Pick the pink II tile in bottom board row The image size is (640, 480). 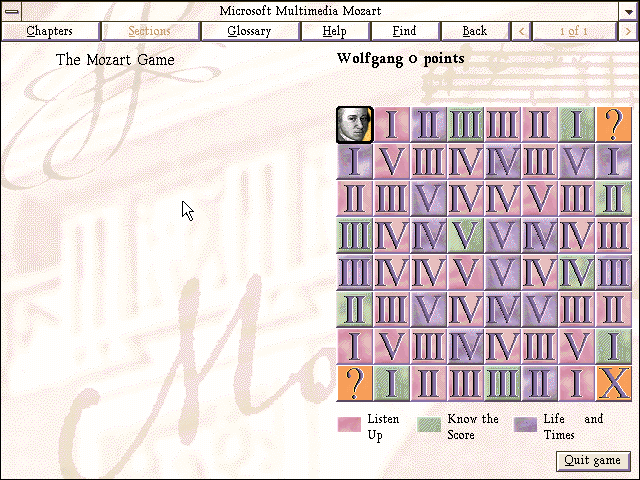pyautogui.click(x=429, y=383)
